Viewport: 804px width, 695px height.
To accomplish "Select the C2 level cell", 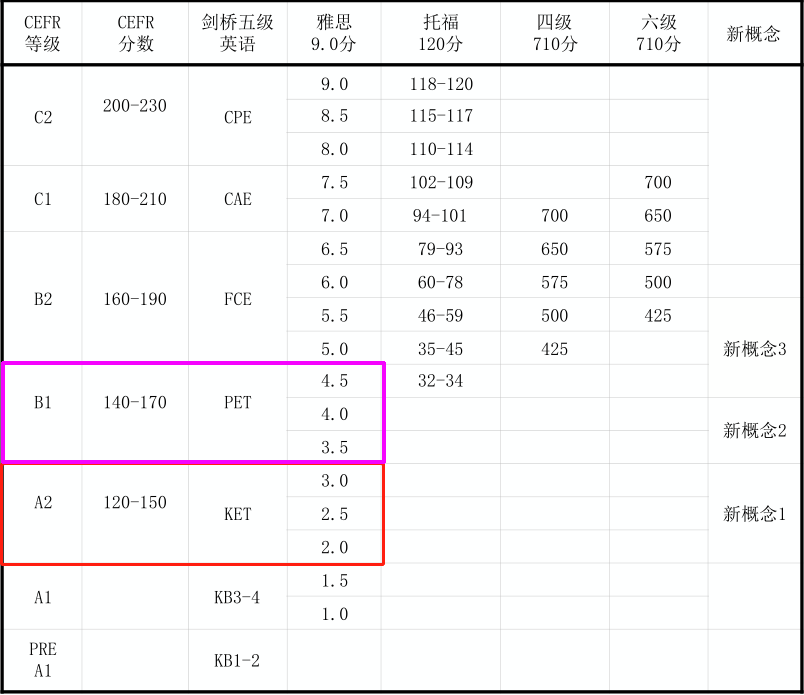I will click(x=42, y=116).
